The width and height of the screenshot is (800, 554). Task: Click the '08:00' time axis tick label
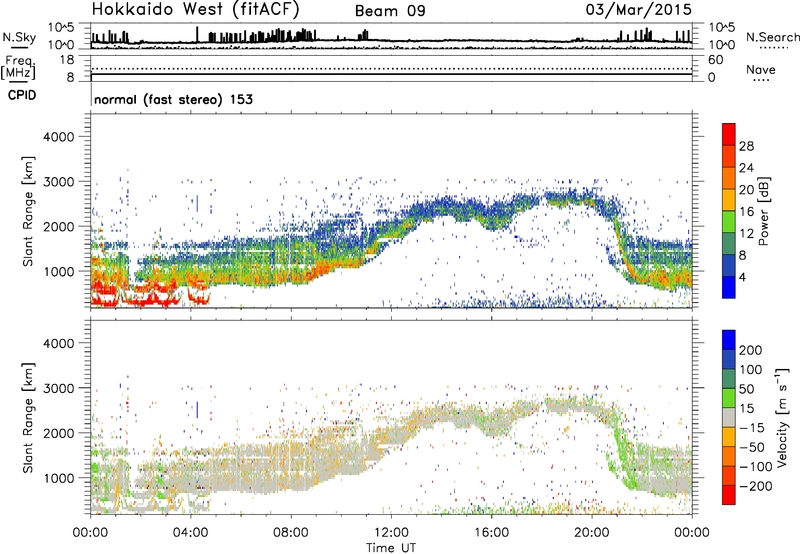tap(291, 533)
